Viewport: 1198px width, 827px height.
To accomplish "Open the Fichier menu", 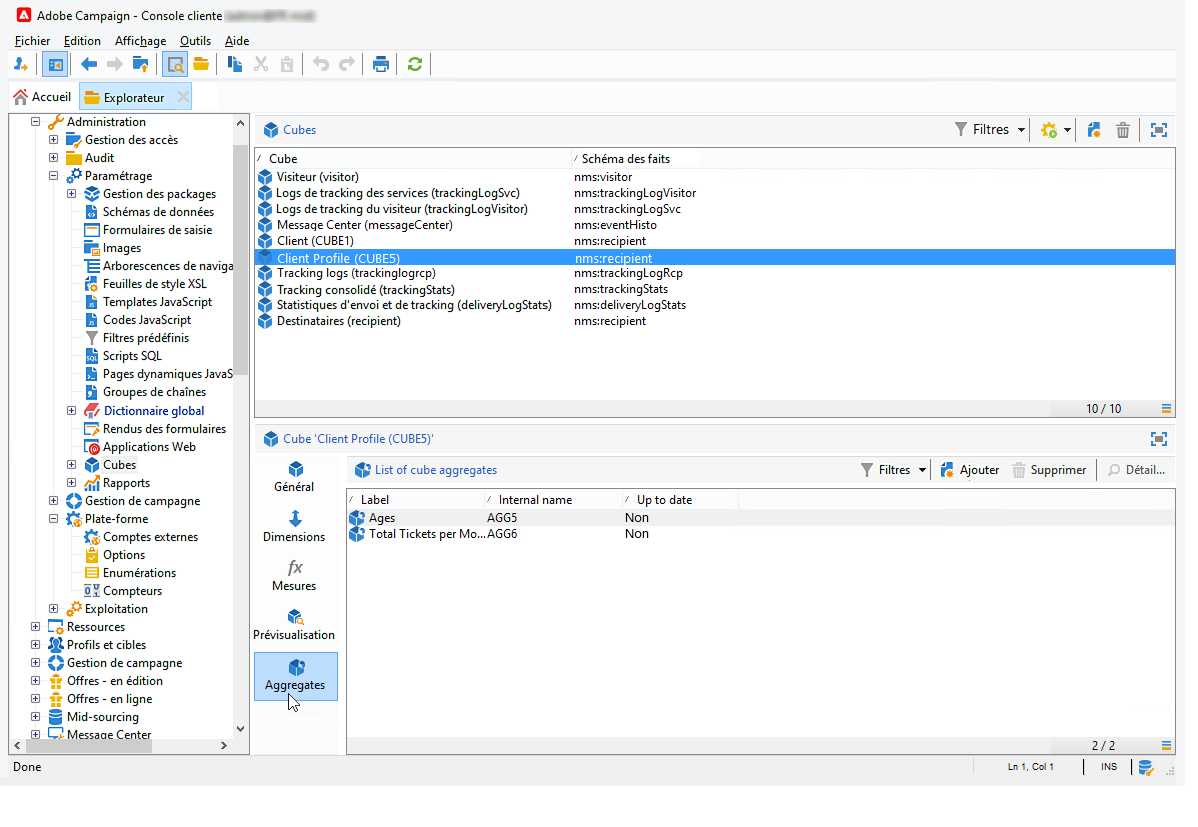I will click(x=32, y=41).
